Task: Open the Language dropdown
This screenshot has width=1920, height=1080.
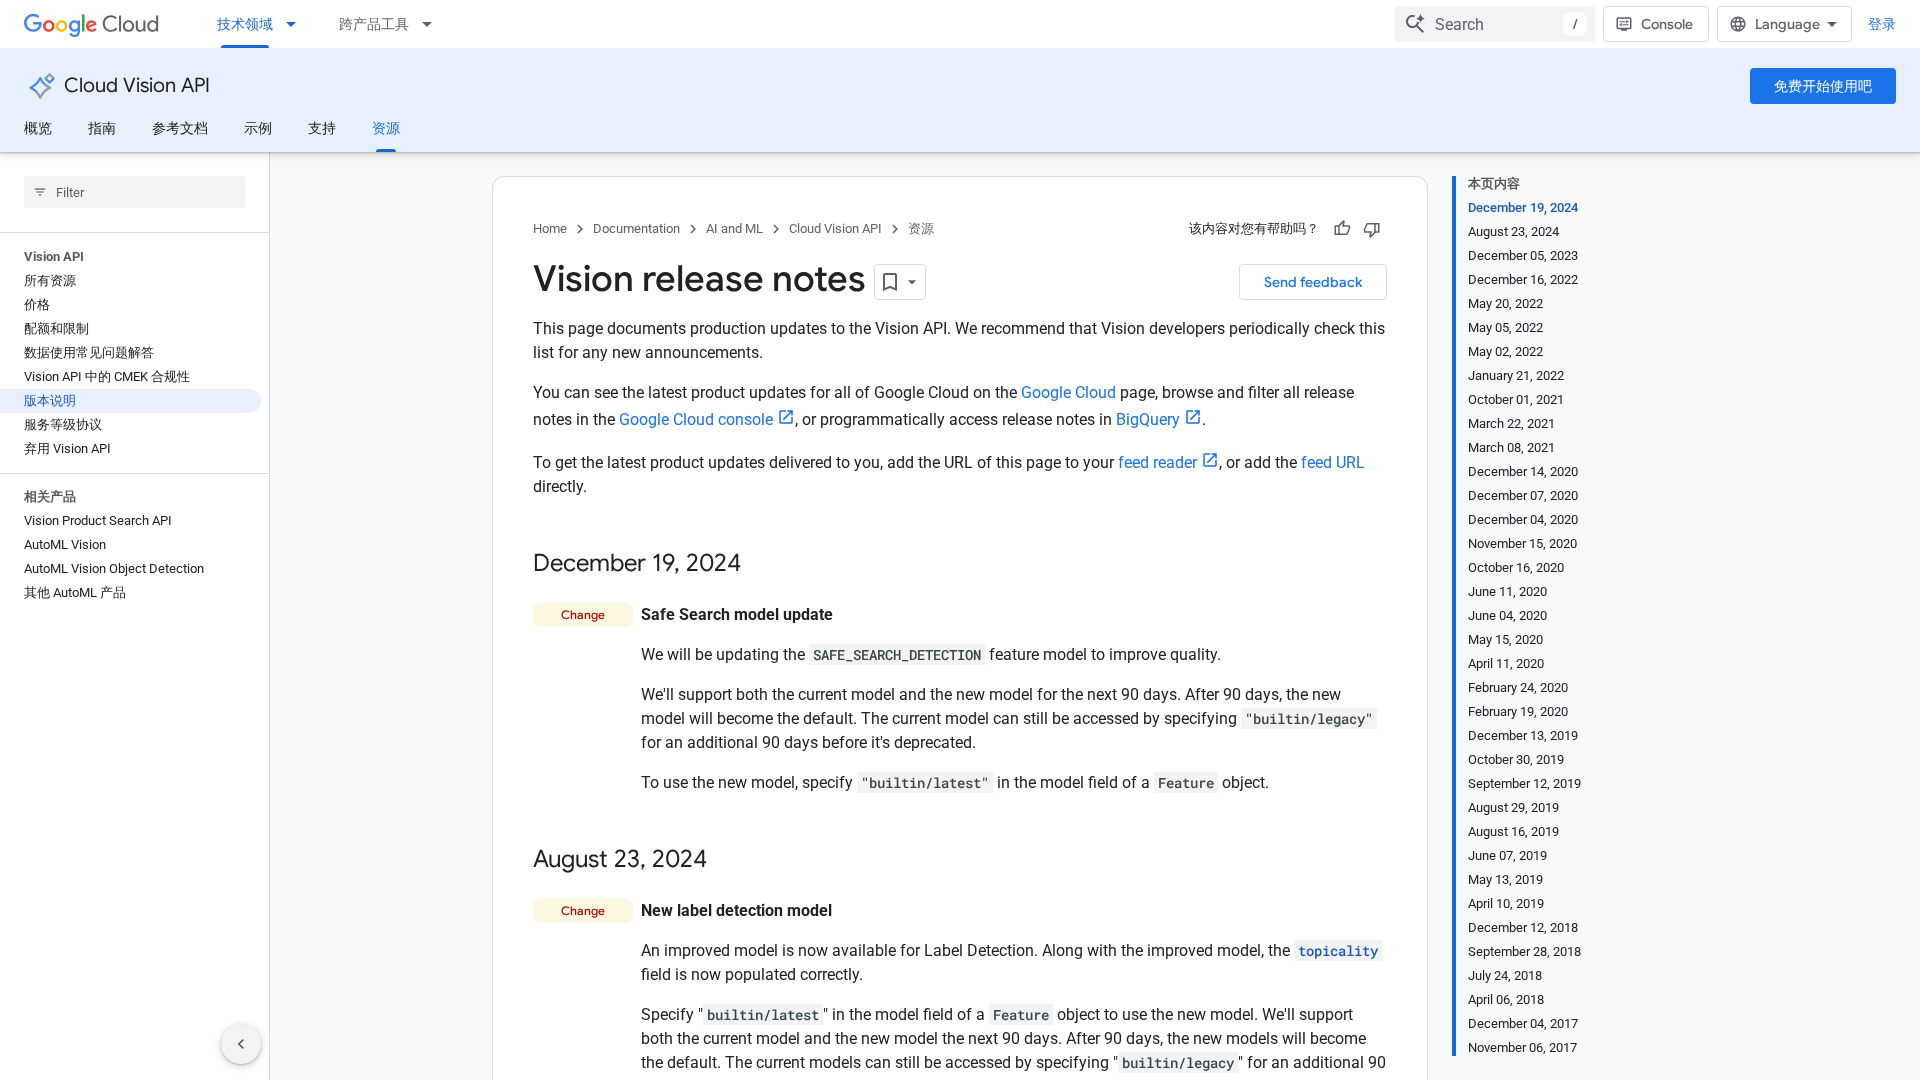Action: [x=1784, y=24]
